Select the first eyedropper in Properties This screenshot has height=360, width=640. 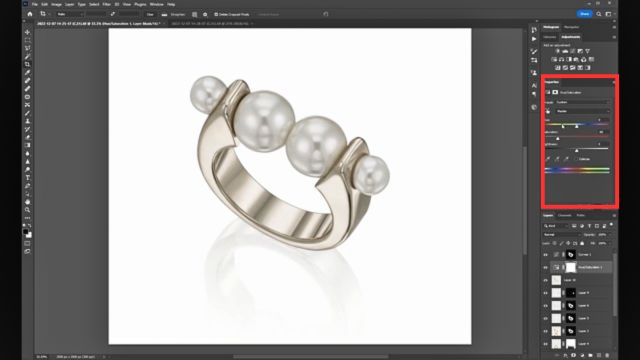click(x=548, y=159)
